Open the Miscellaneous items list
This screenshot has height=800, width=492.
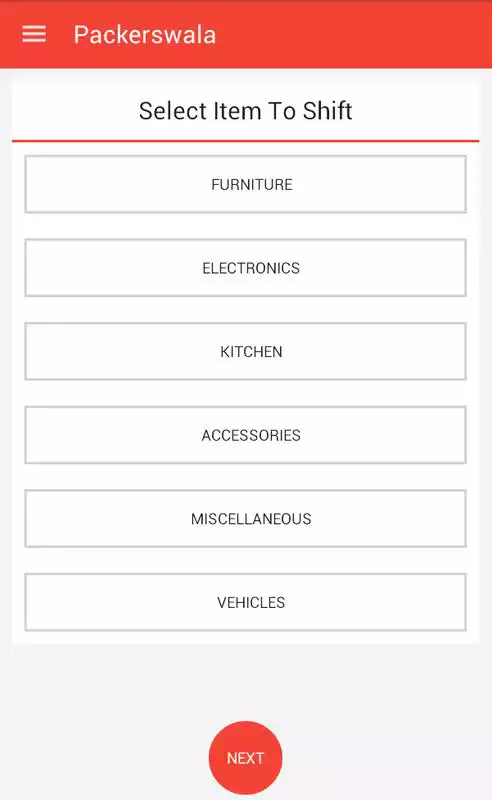coord(245,519)
